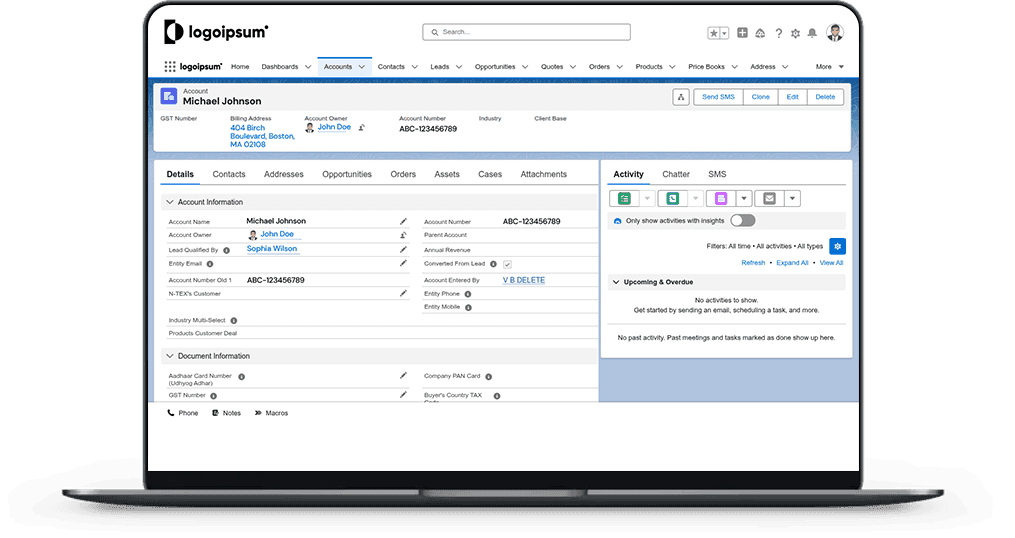The width and height of the screenshot is (1015, 538).
Task: Open the Chatter tab
Action: click(676, 174)
